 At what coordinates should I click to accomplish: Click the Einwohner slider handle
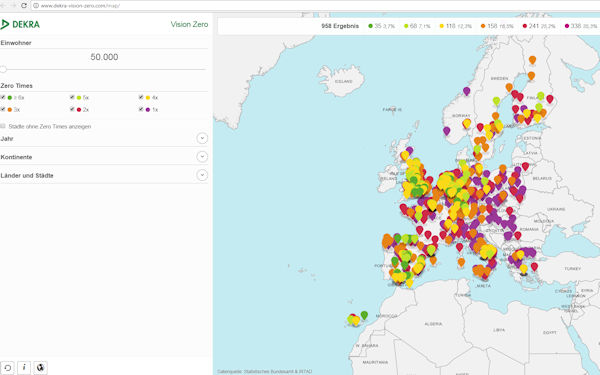point(3,69)
